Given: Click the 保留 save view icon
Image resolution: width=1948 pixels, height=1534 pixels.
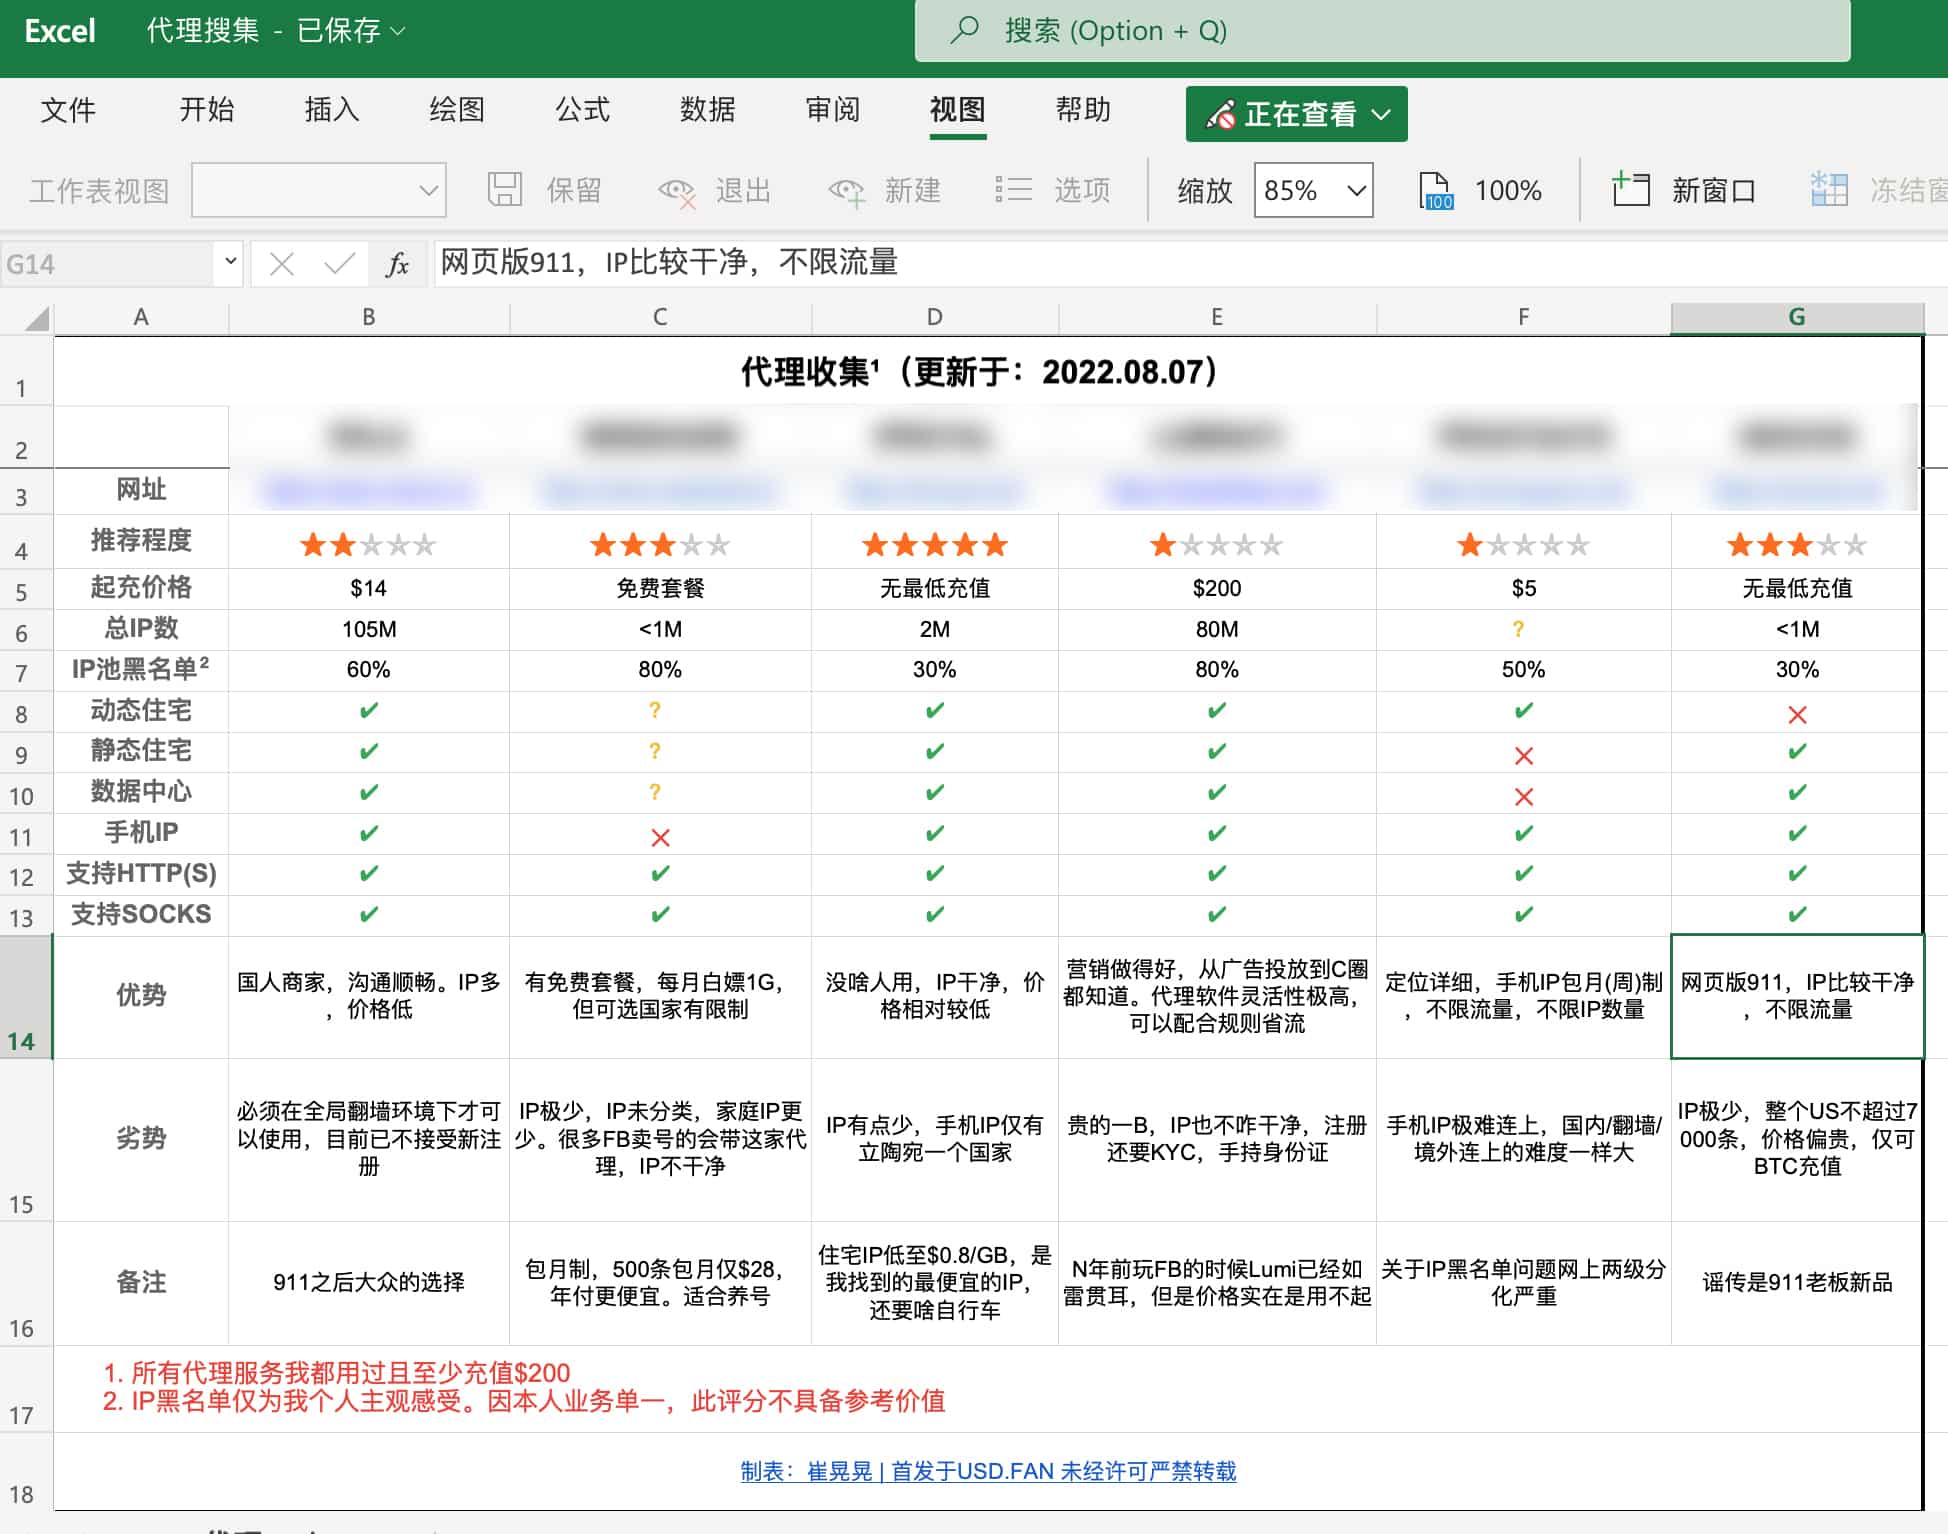Looking at the screenshot, I should 505,189.
